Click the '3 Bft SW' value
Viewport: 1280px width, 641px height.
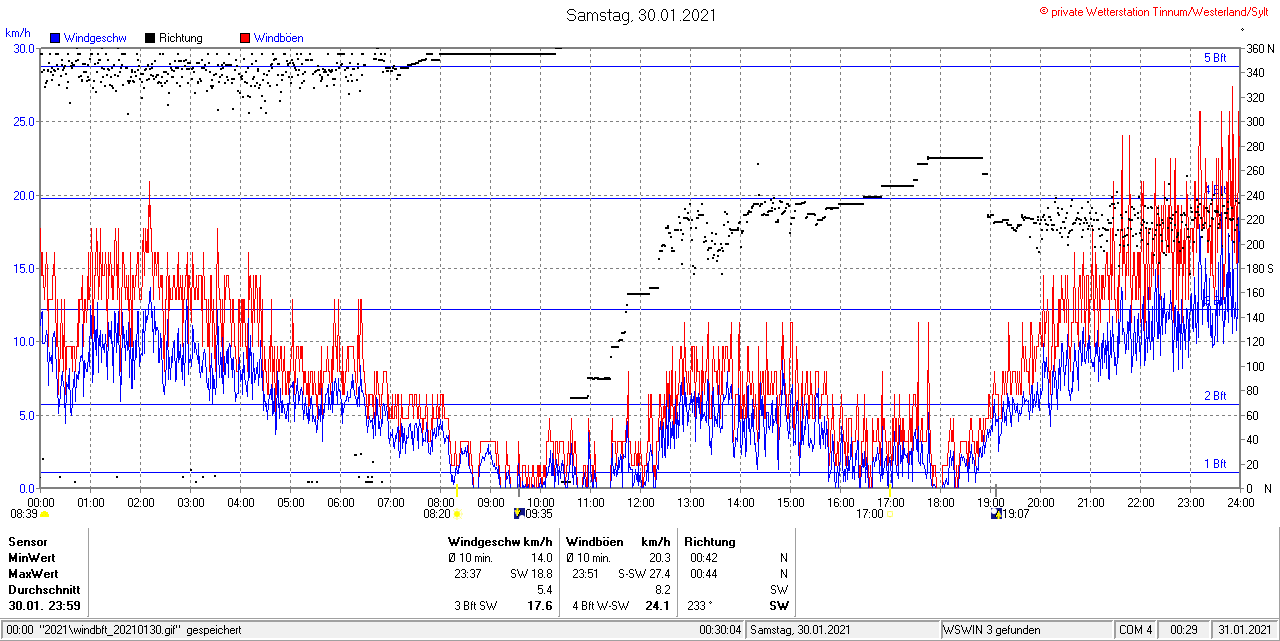tap(475, 606)
